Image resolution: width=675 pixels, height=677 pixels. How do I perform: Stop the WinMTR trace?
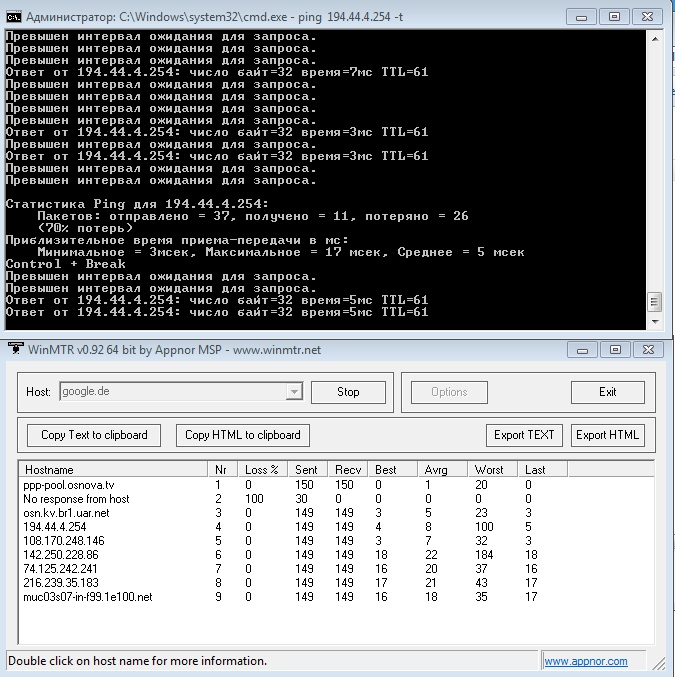(348, 392)
